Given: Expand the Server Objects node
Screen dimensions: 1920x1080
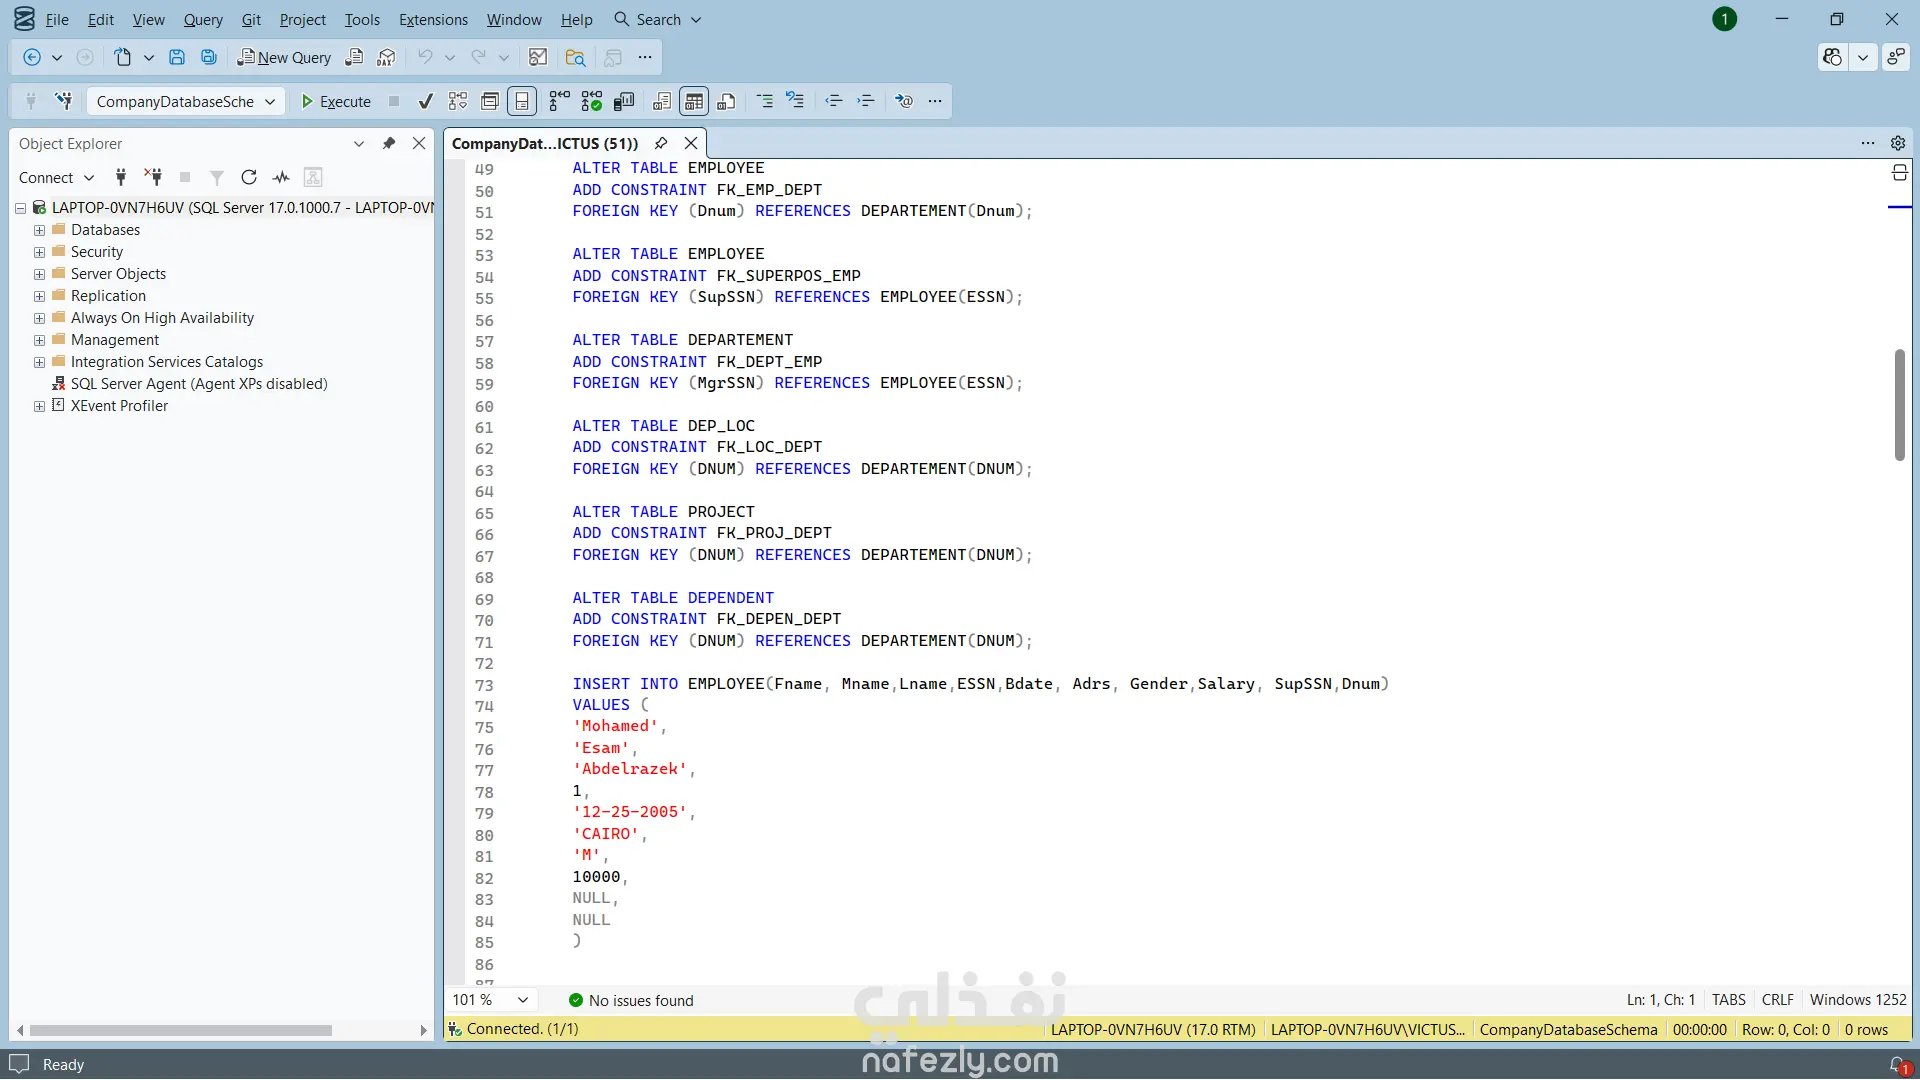Looking at the screenshot, I should [x=39, y=274].
